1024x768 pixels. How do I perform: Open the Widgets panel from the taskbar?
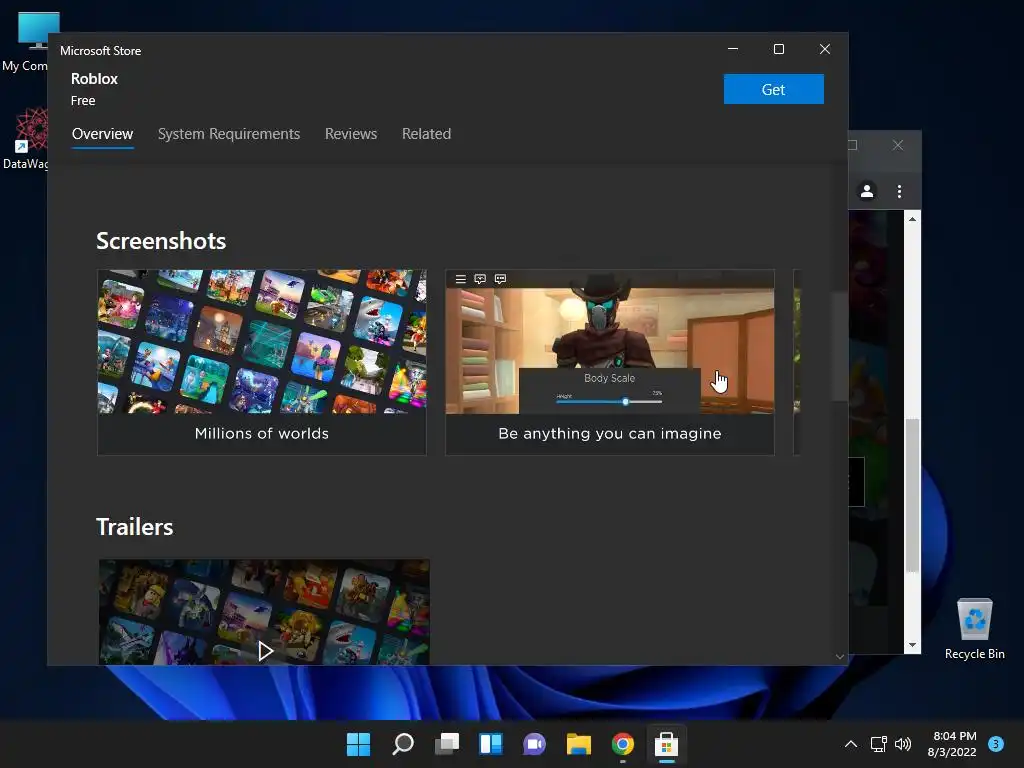(x=491, y=744)
